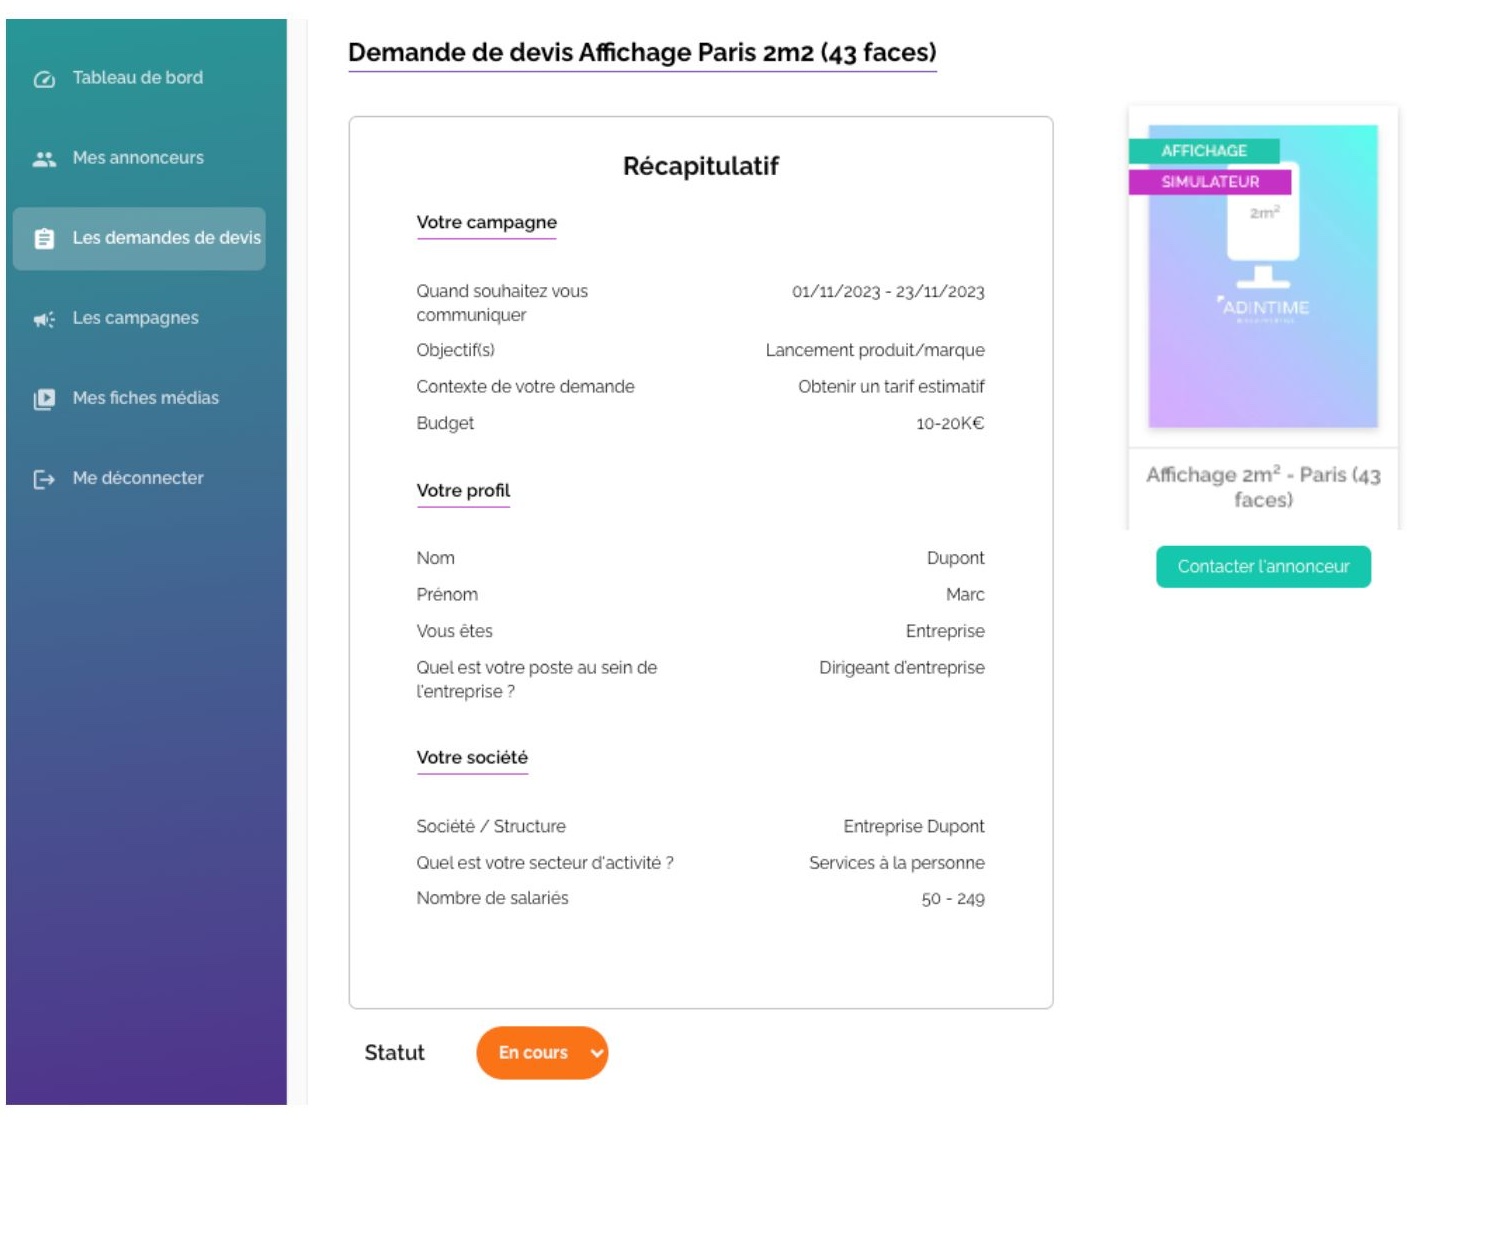Click the media library icon
The width and height of the screenshot is (1491, 1250).
coord(44,399)
